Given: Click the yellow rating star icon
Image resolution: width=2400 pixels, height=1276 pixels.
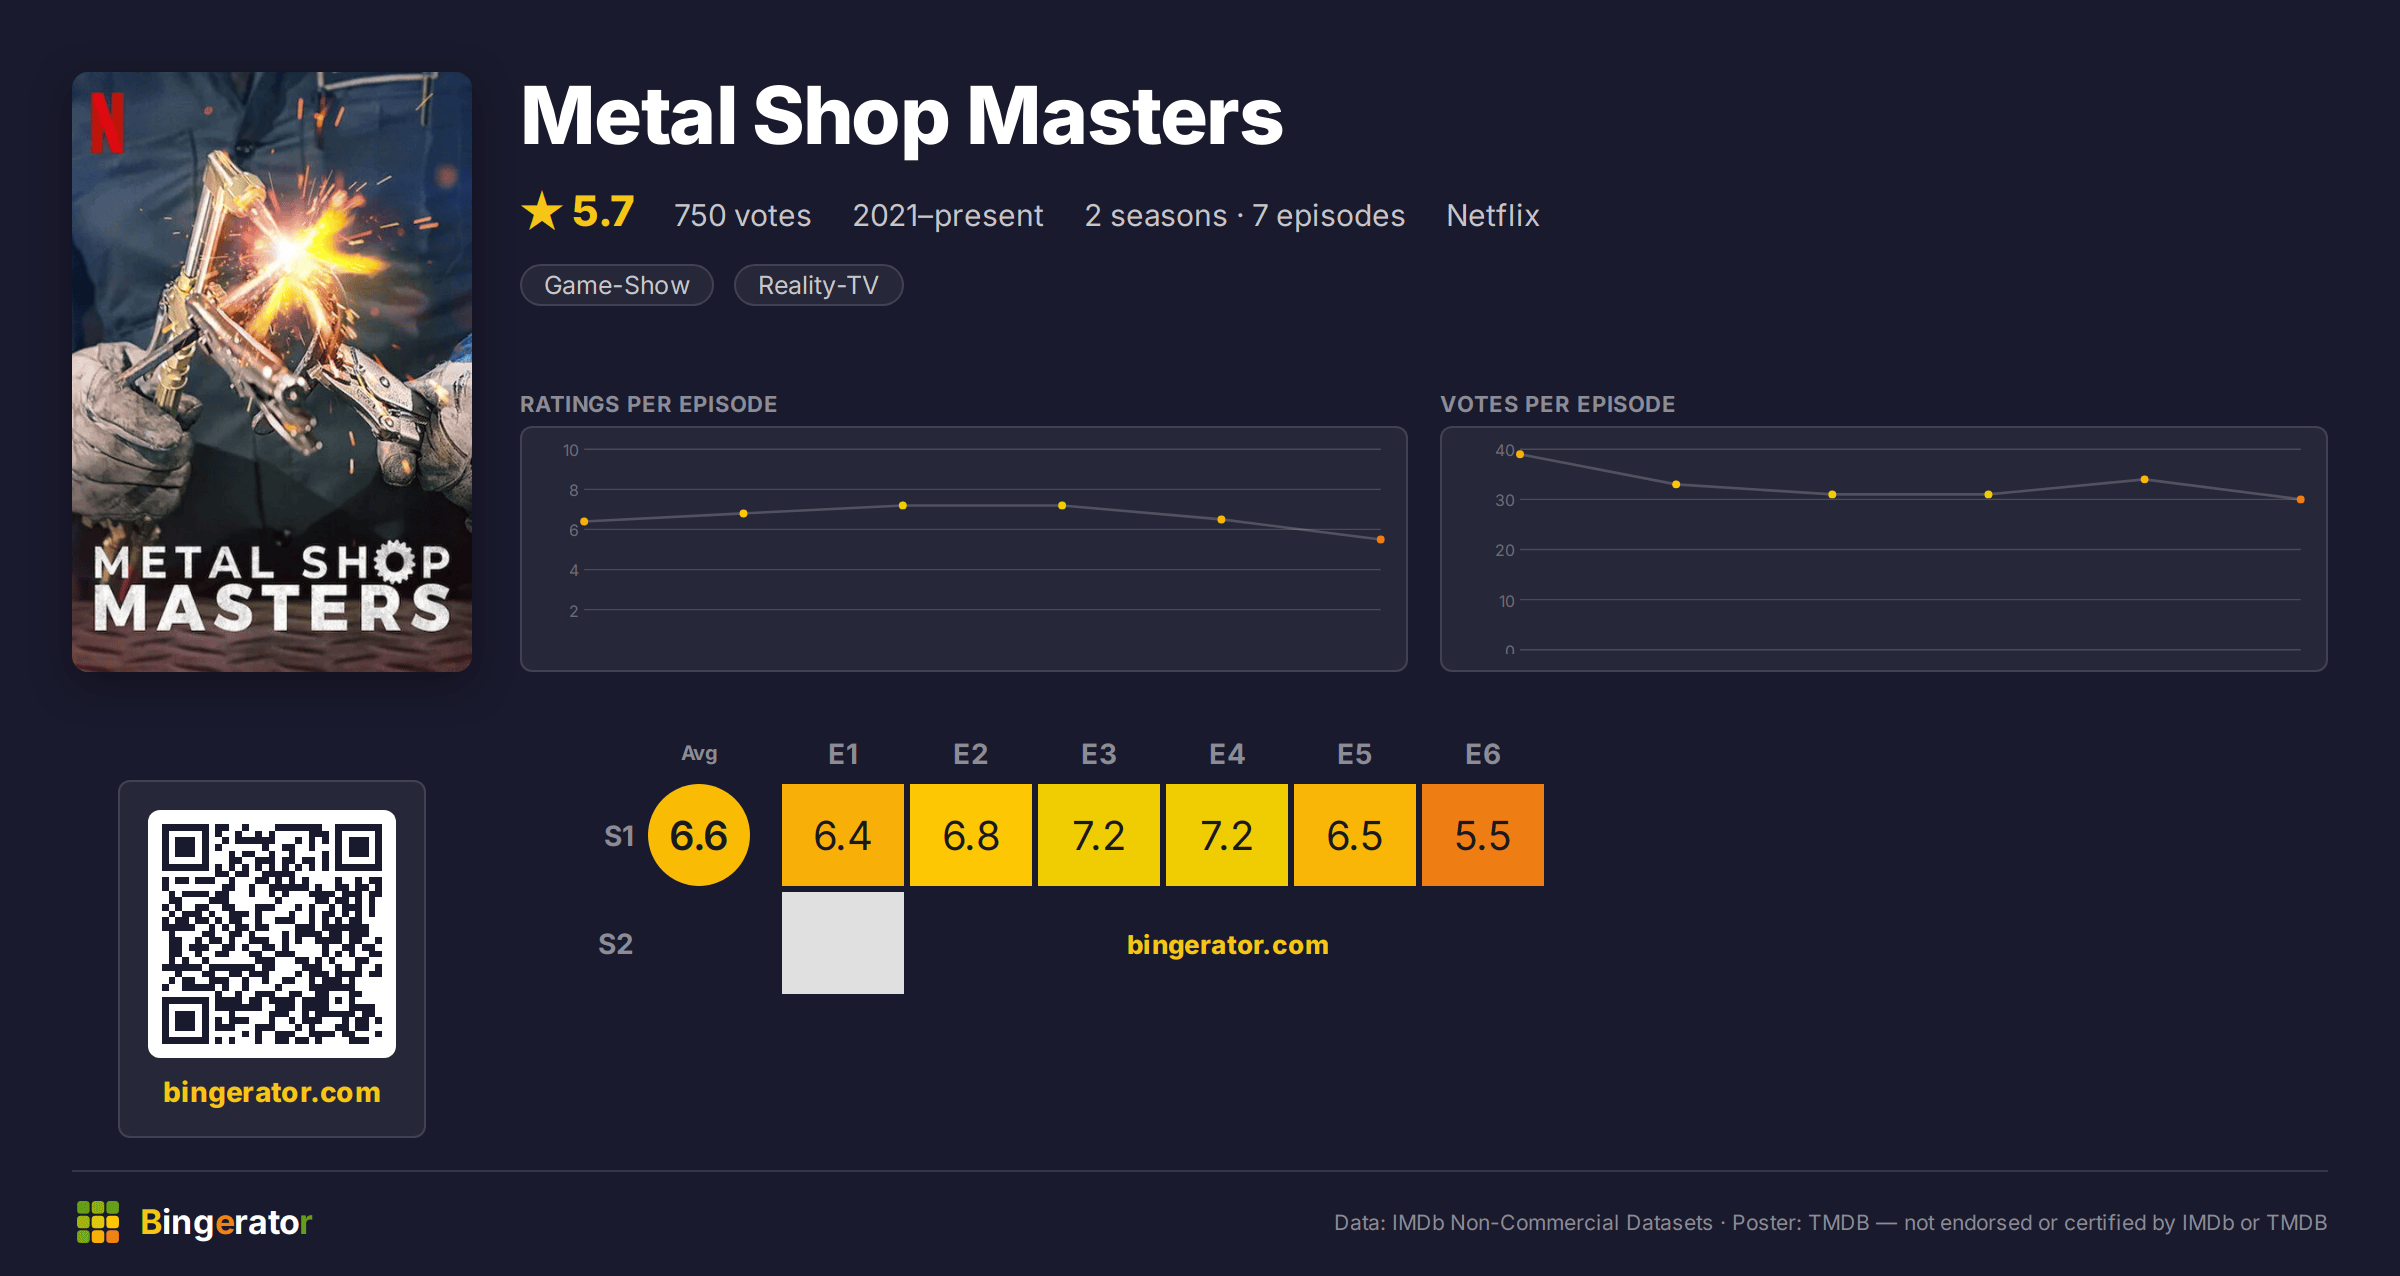Looking at the screenshot, I should coord(542,211).
